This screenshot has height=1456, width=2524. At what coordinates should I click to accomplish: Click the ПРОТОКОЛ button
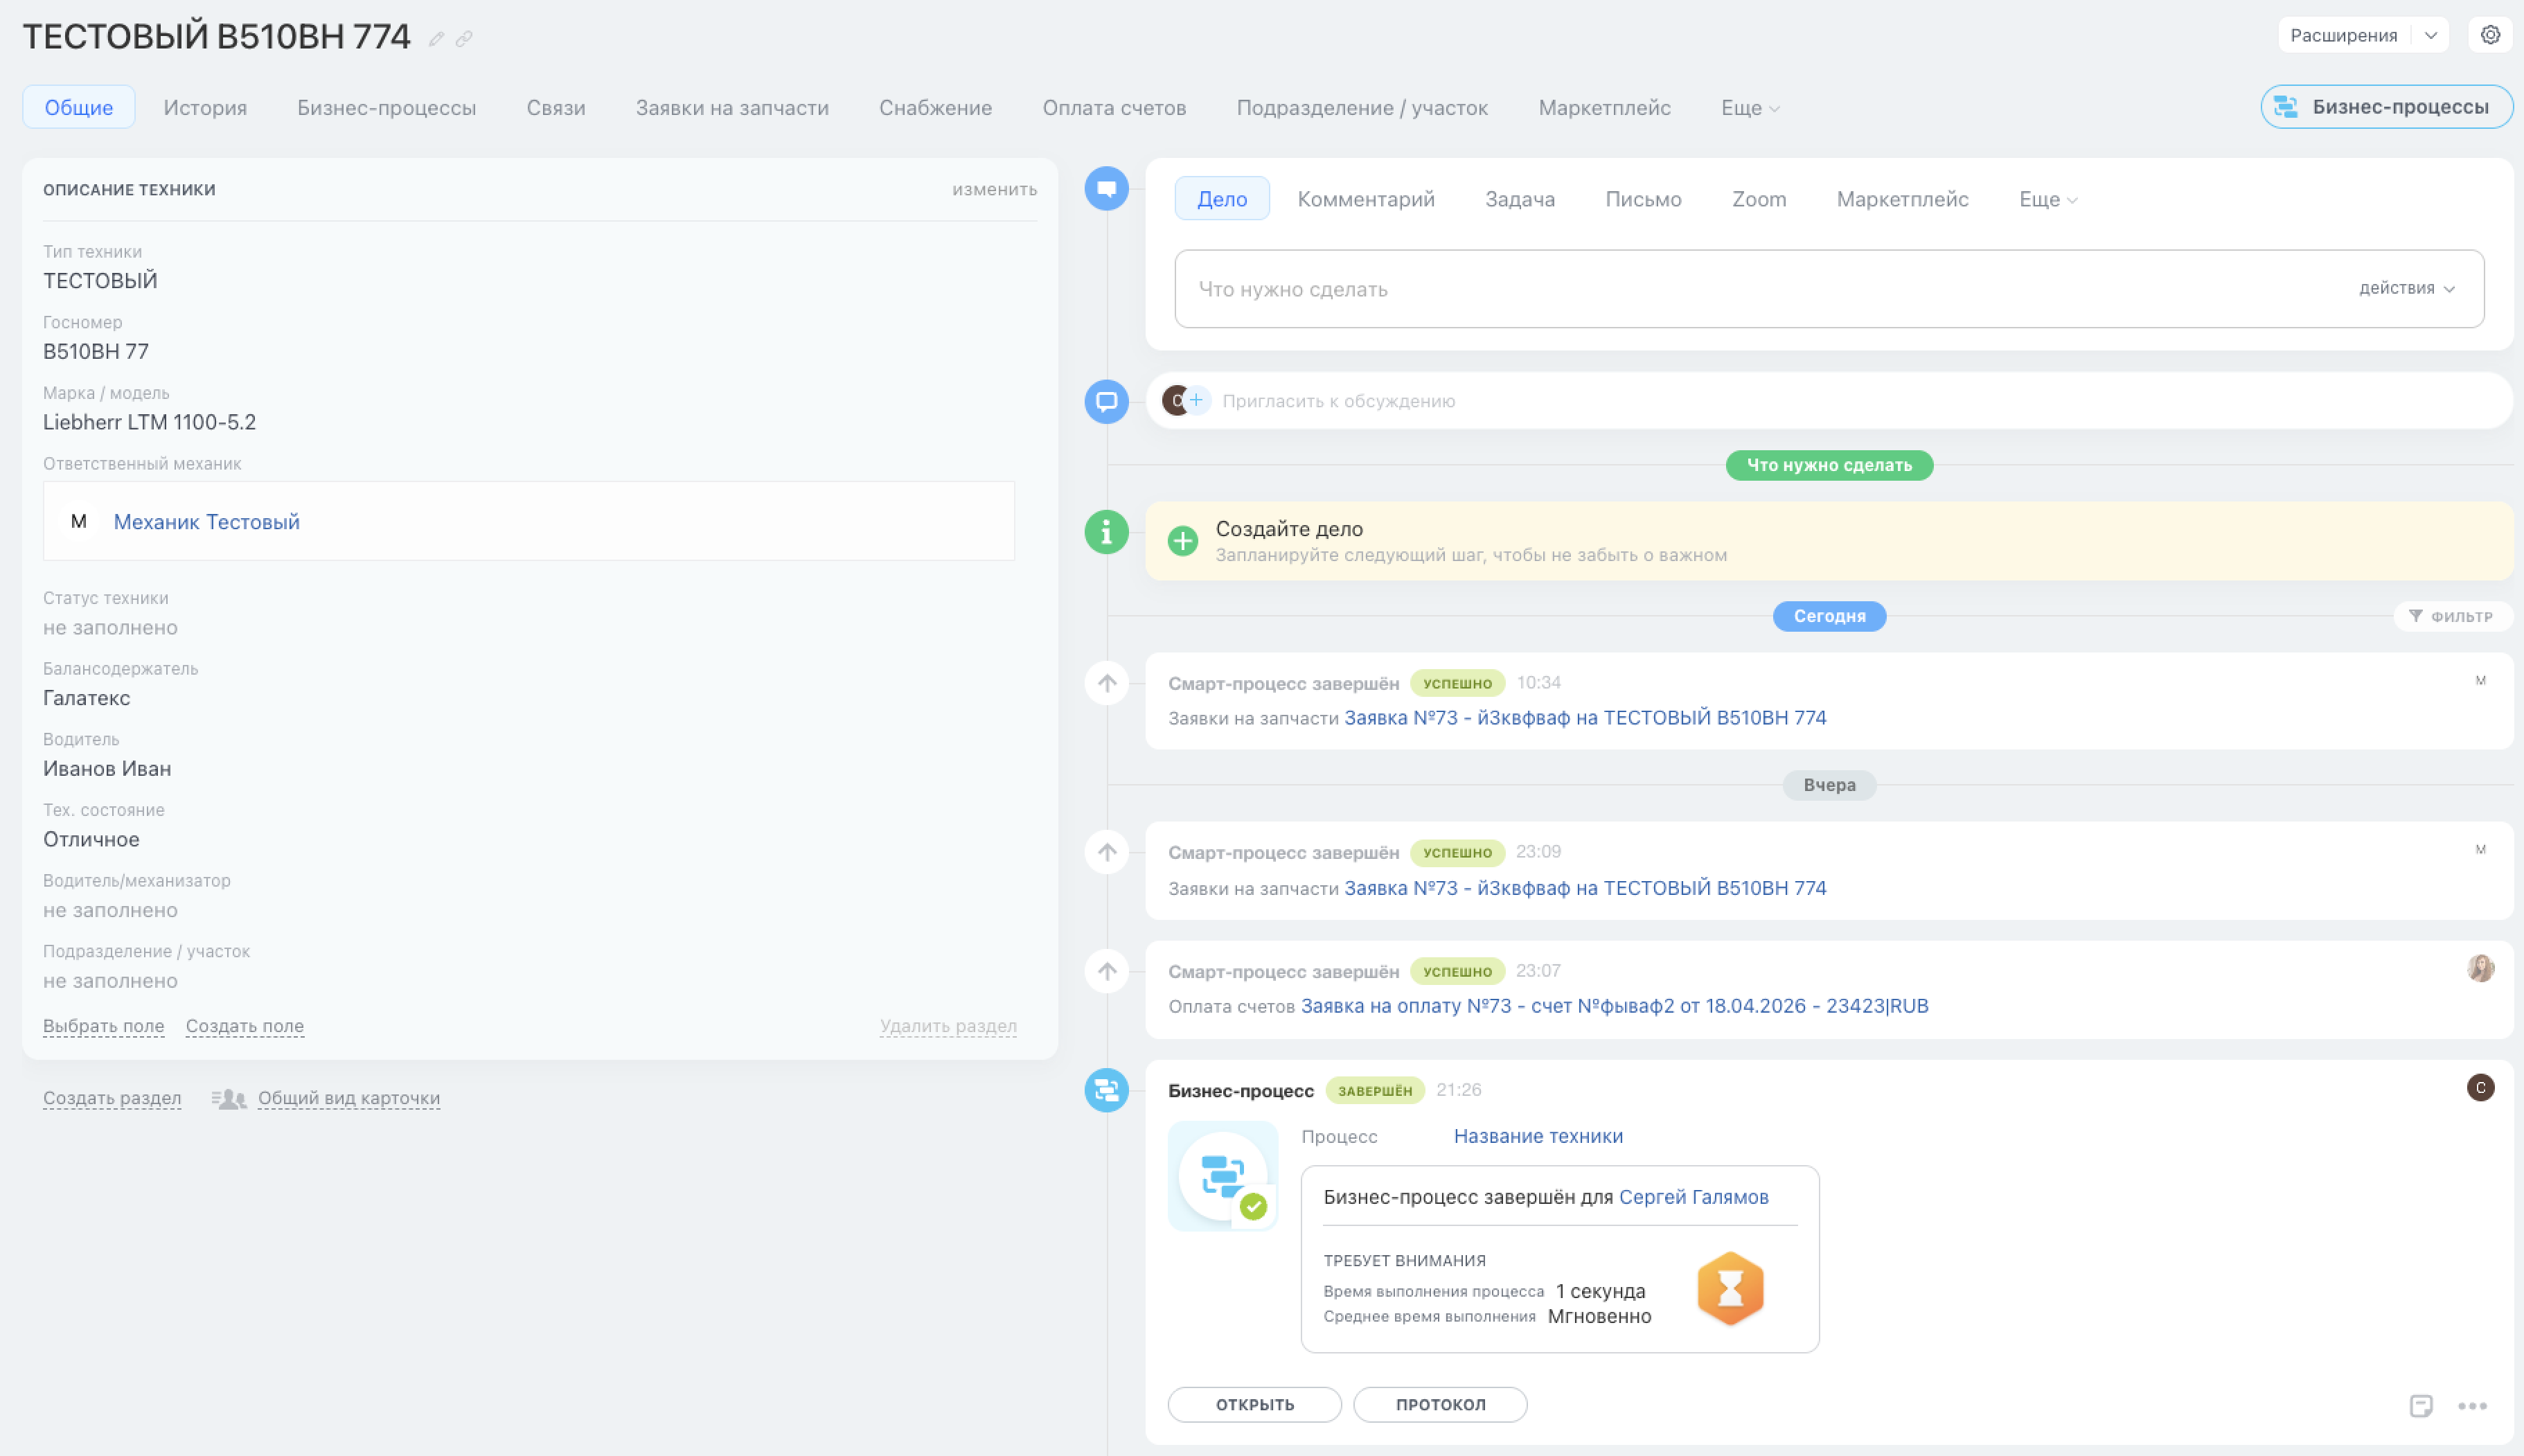[1439, 1405]
